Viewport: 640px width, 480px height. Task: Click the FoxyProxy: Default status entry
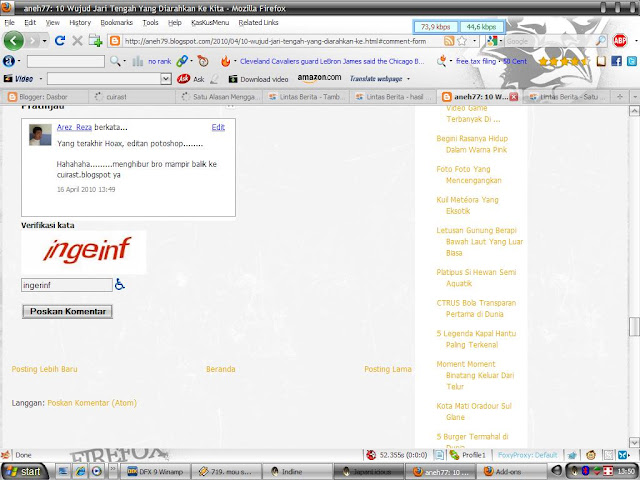527,455
